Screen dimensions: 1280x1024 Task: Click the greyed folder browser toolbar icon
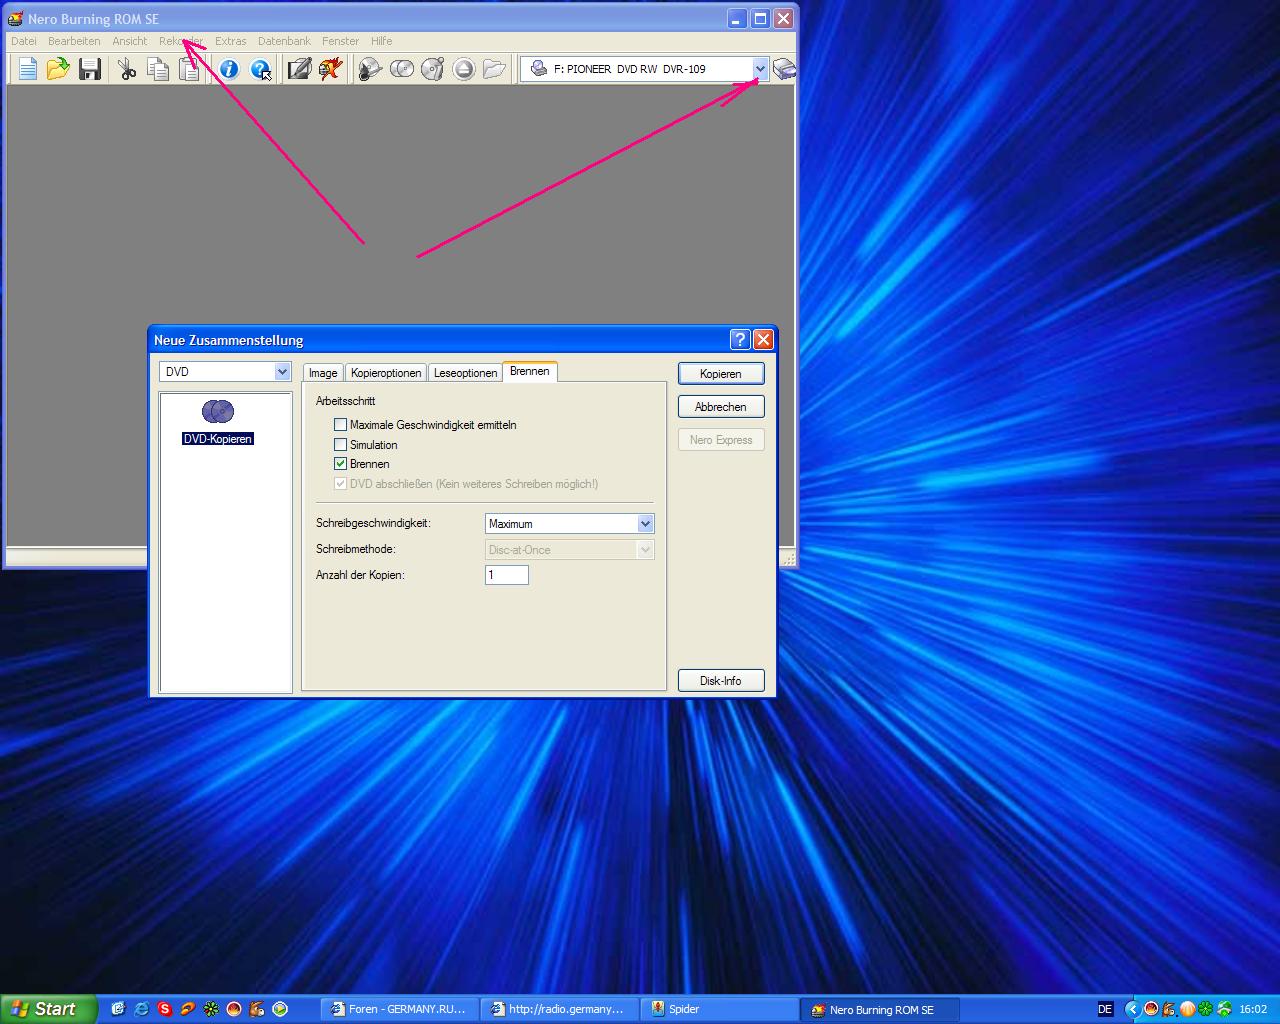point(494,69)
